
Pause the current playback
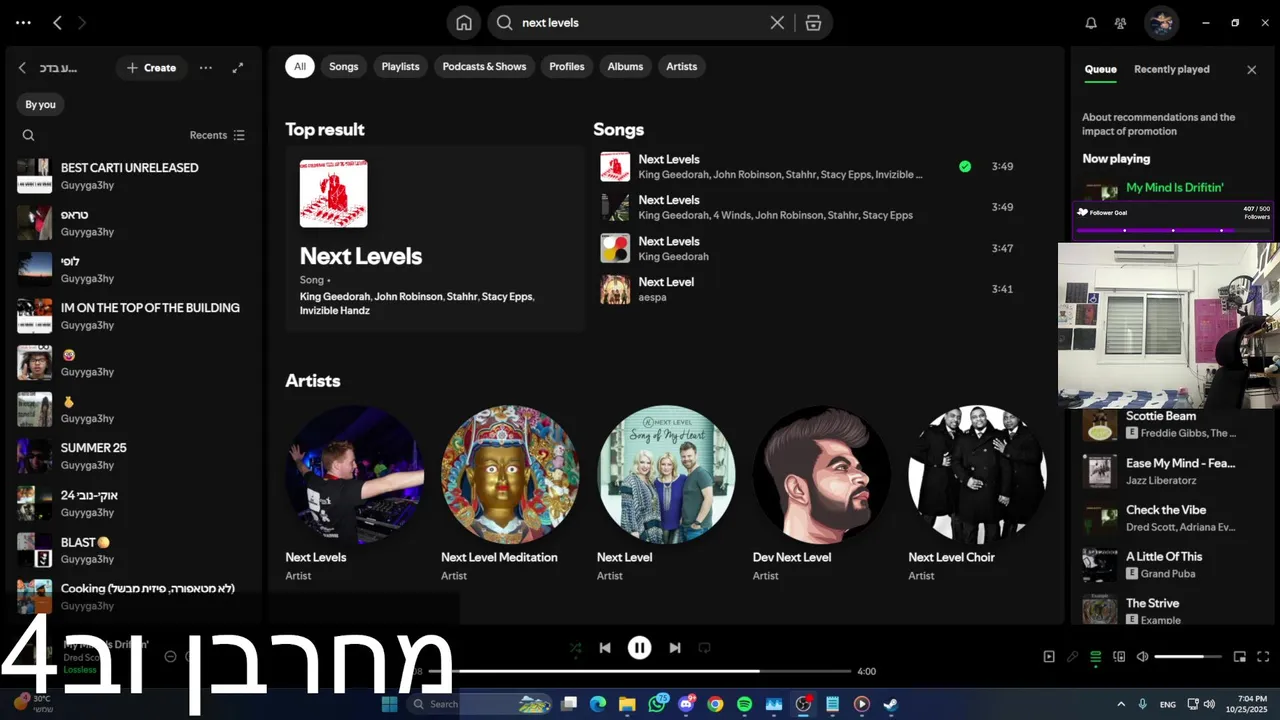click(640, 648)
